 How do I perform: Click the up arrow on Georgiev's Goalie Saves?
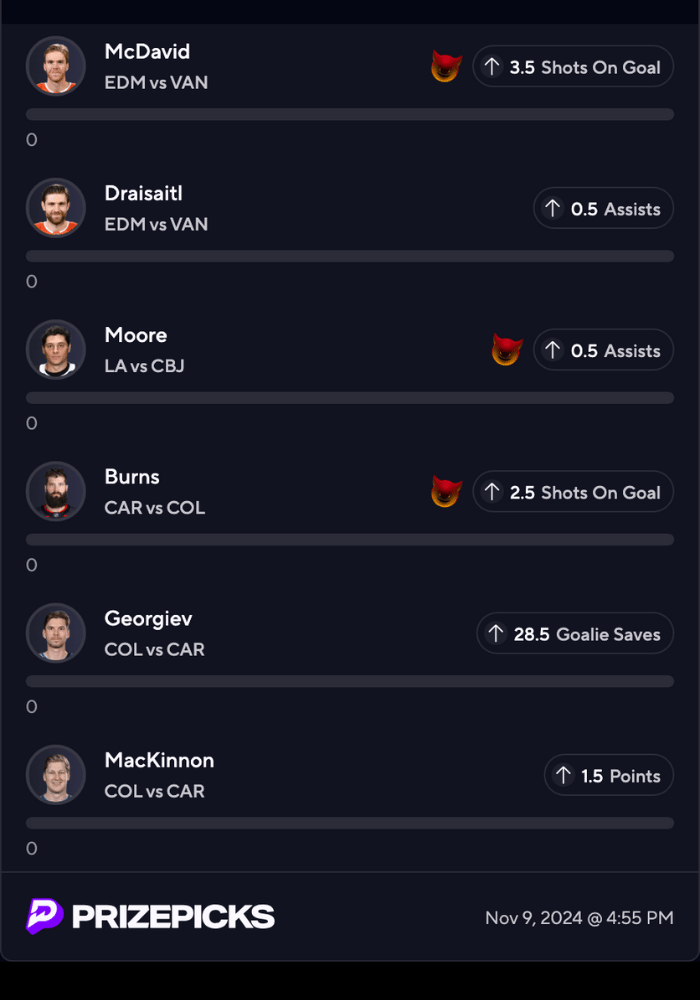[x=496, y=634]
